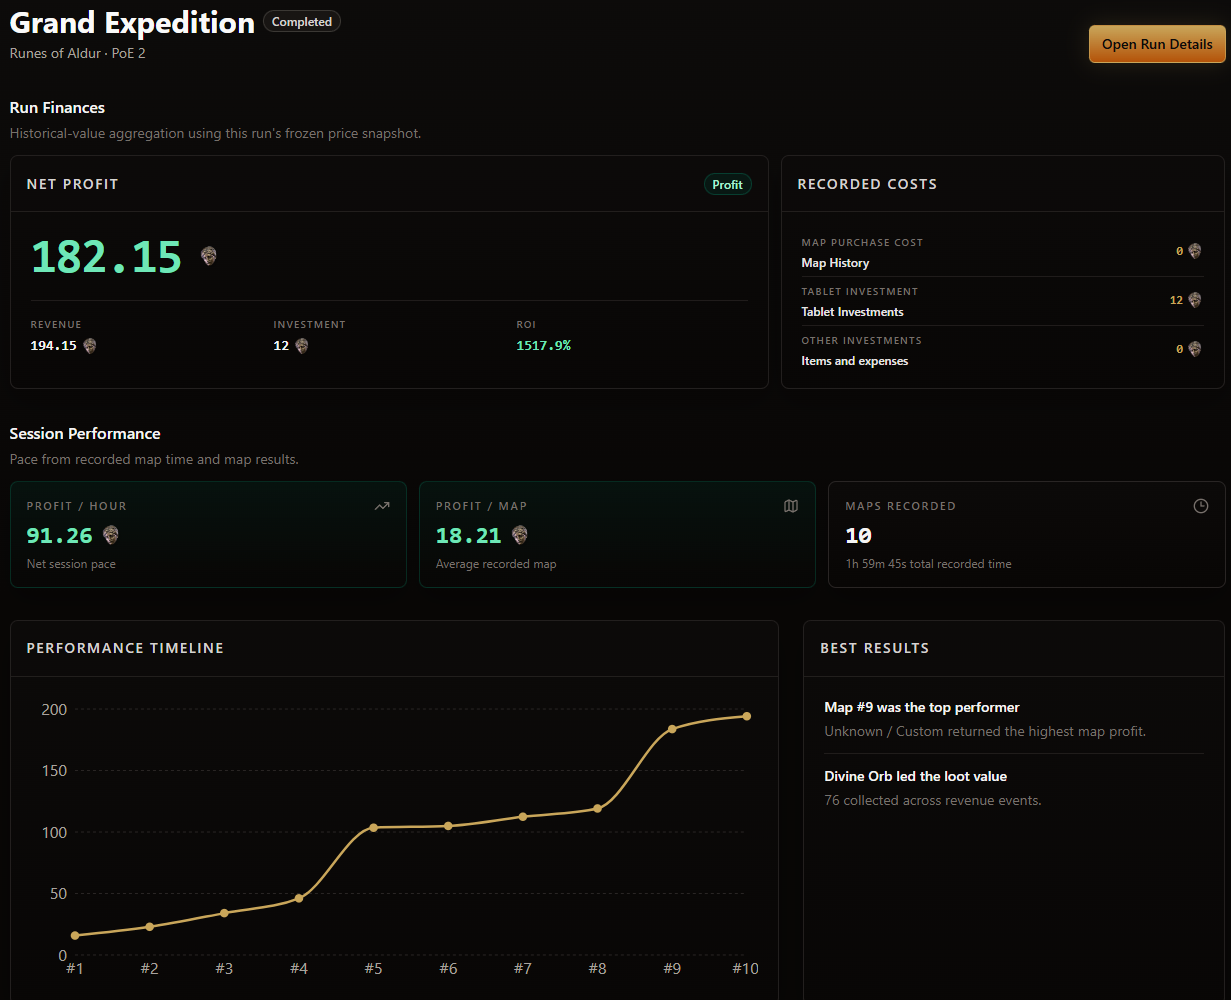Select the Items and expenses row
Image resolution: width=1231 pixels, height=1000 pixels.
[x=1001, y=350]
